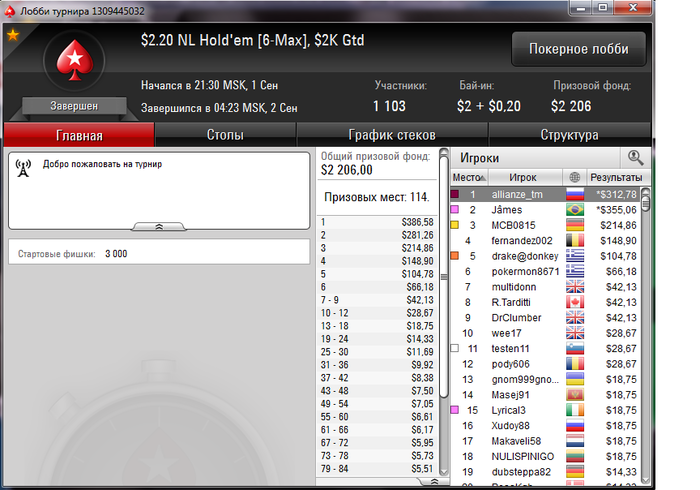Sort players by Место column header
Screen dimensions: 700x490
[x=469, y=178]
